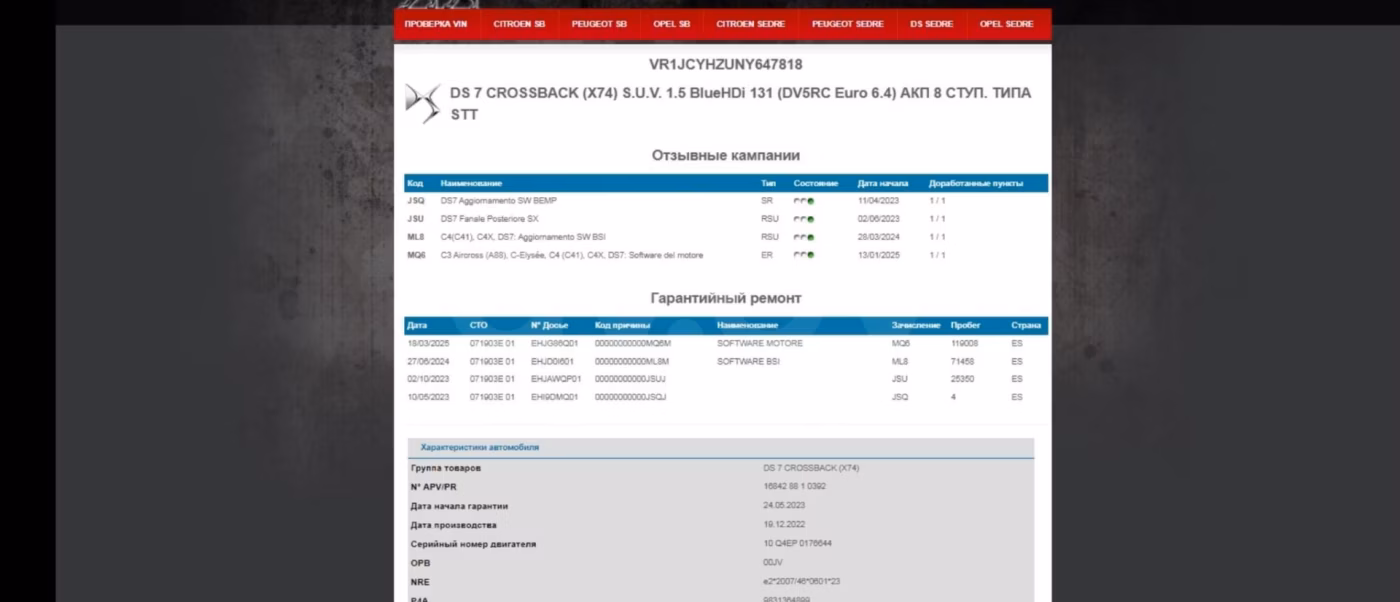Click the Страна column header
The width and height of the screenshot is (1400, 602).
click(1026, 325)
